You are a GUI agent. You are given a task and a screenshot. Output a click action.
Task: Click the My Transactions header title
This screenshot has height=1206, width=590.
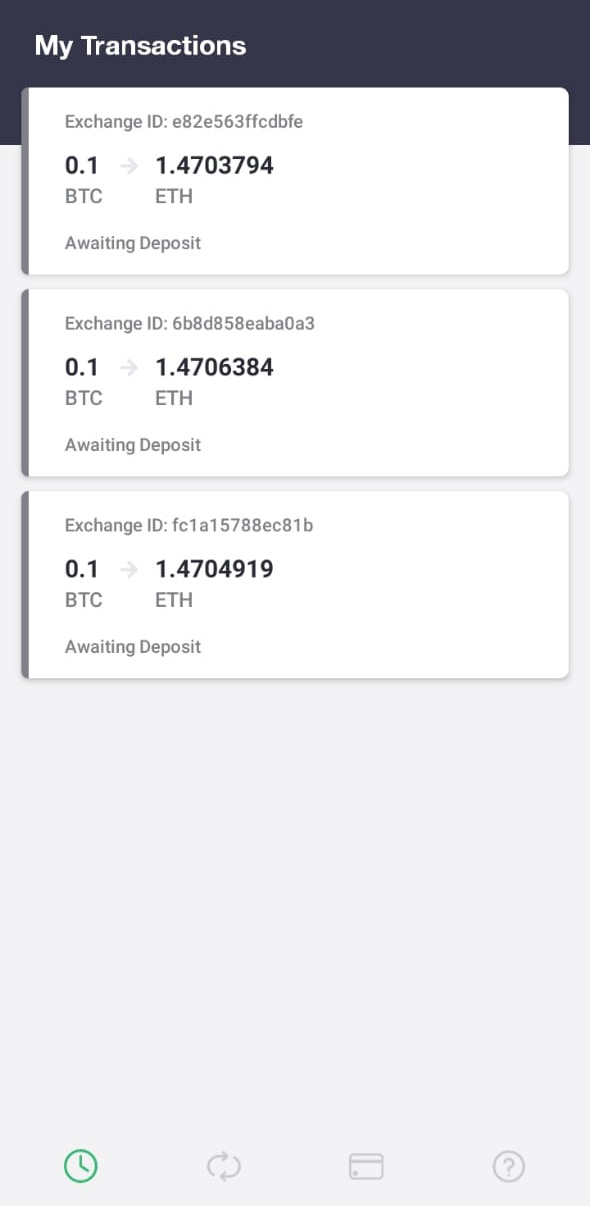(x=140, y=46)
